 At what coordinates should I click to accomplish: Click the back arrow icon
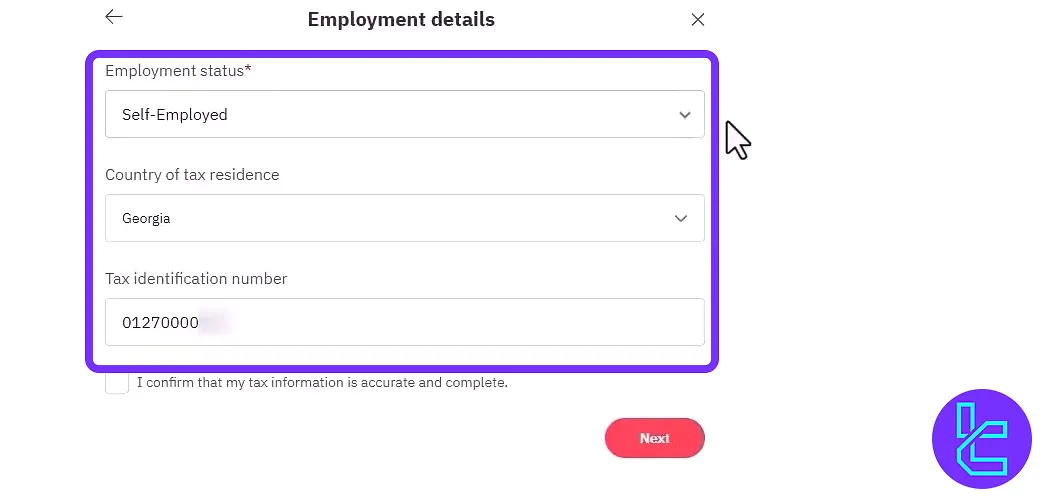click(114, 17)
